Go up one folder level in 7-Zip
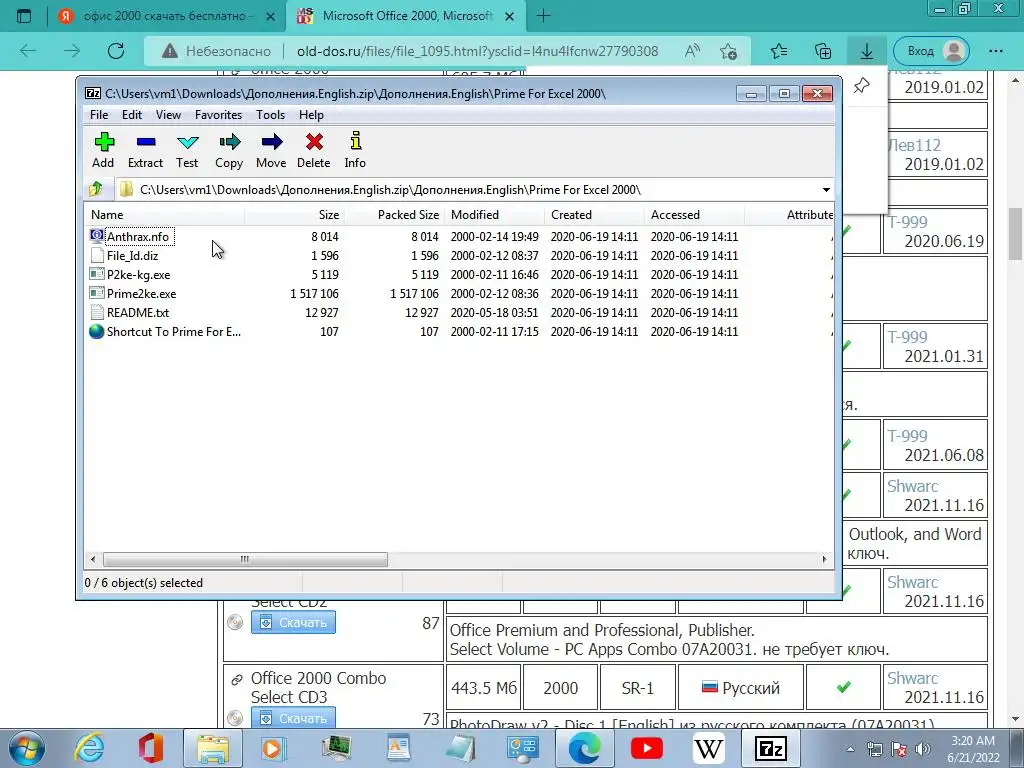 click(96, 189)
